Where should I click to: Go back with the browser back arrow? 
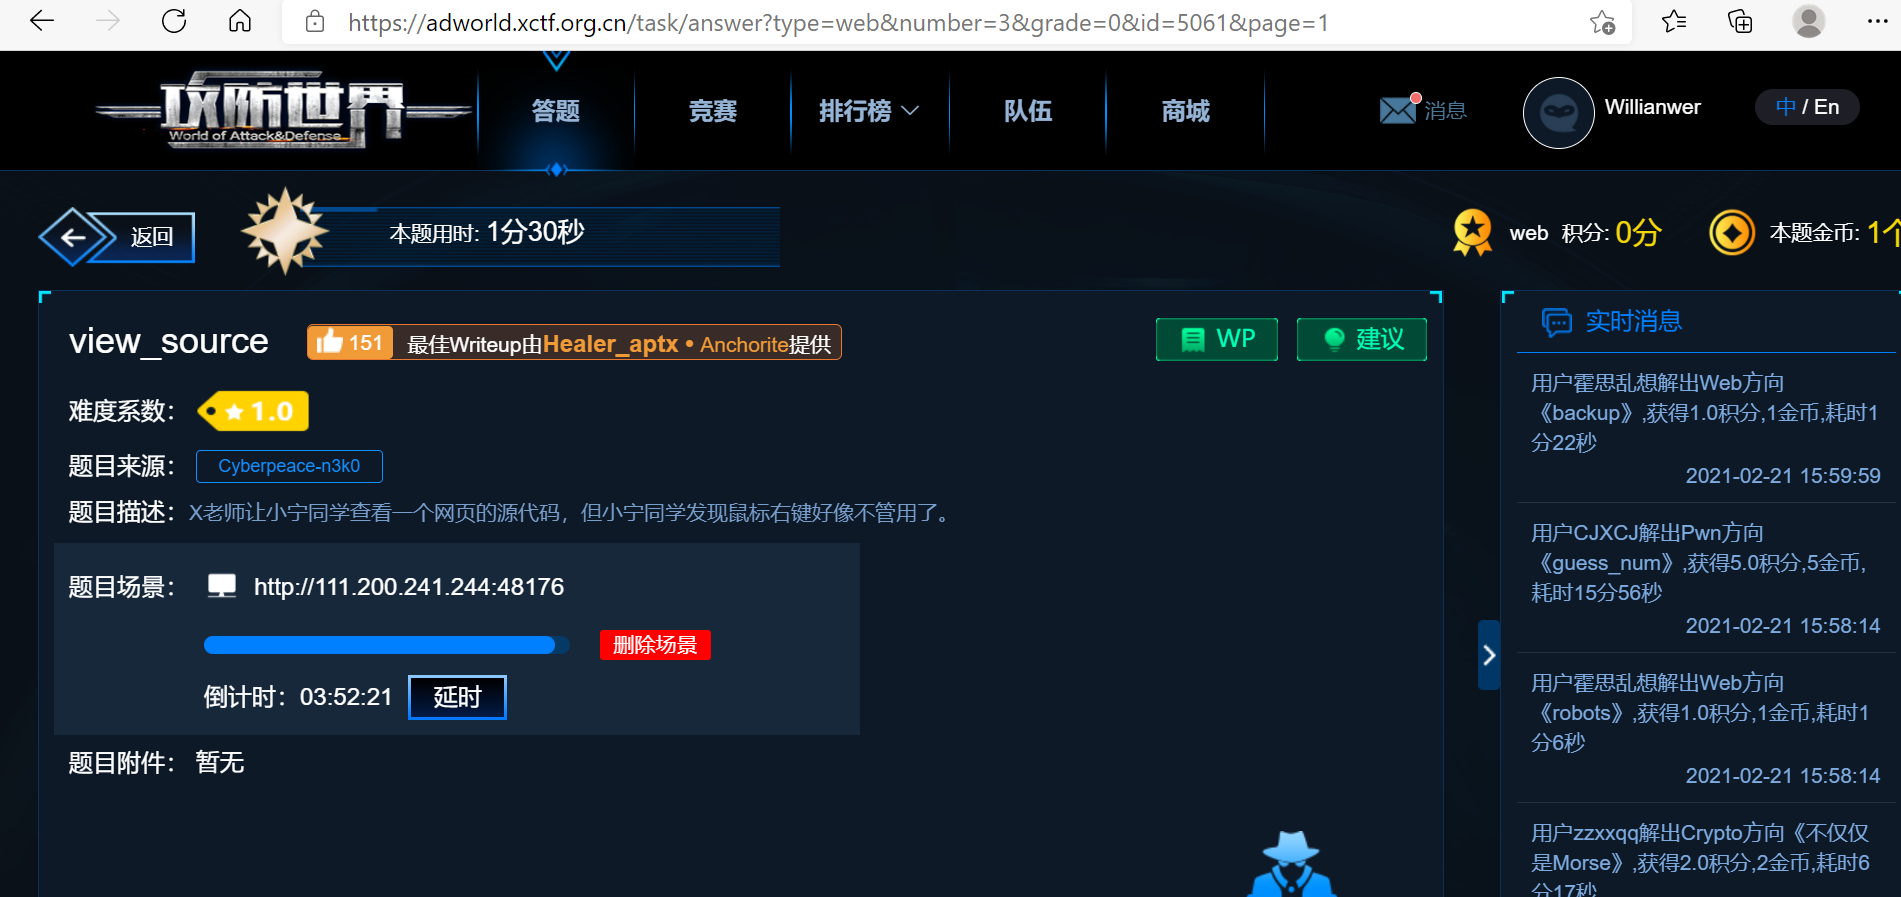point(42,21)
